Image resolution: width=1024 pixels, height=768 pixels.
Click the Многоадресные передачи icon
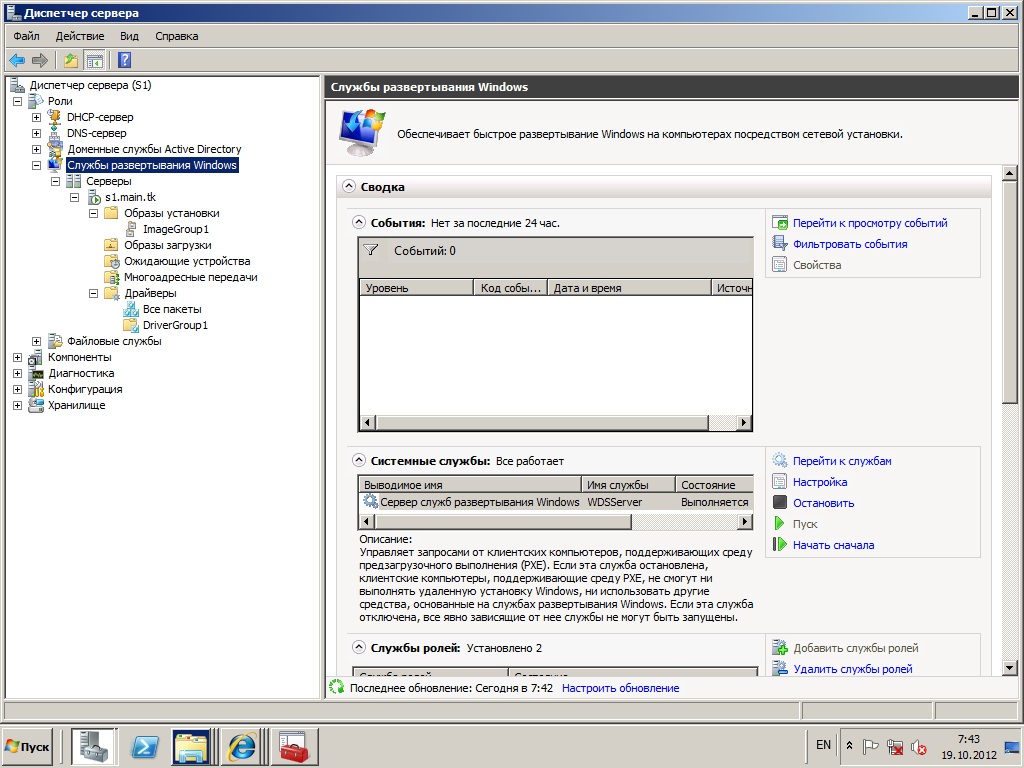(x=112, y=277)
